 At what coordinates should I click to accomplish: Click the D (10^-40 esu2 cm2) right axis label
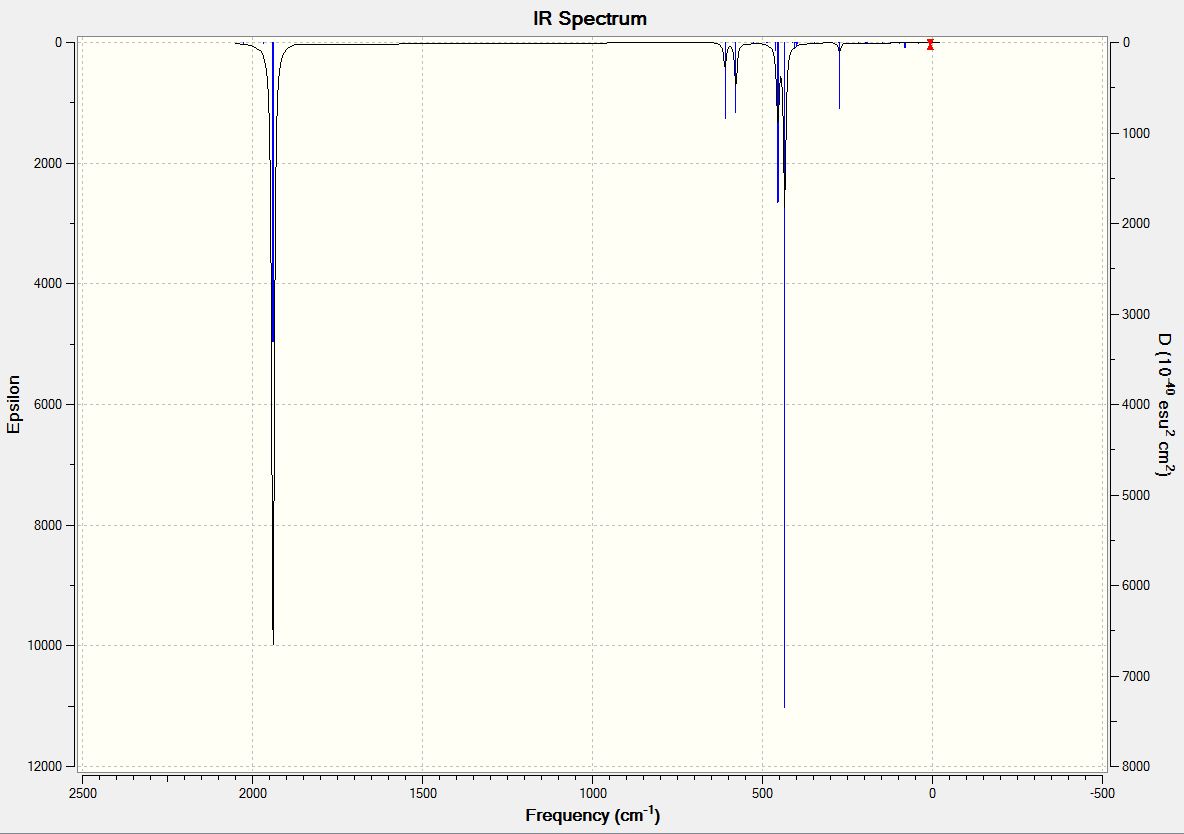[x=1165, y=404]
